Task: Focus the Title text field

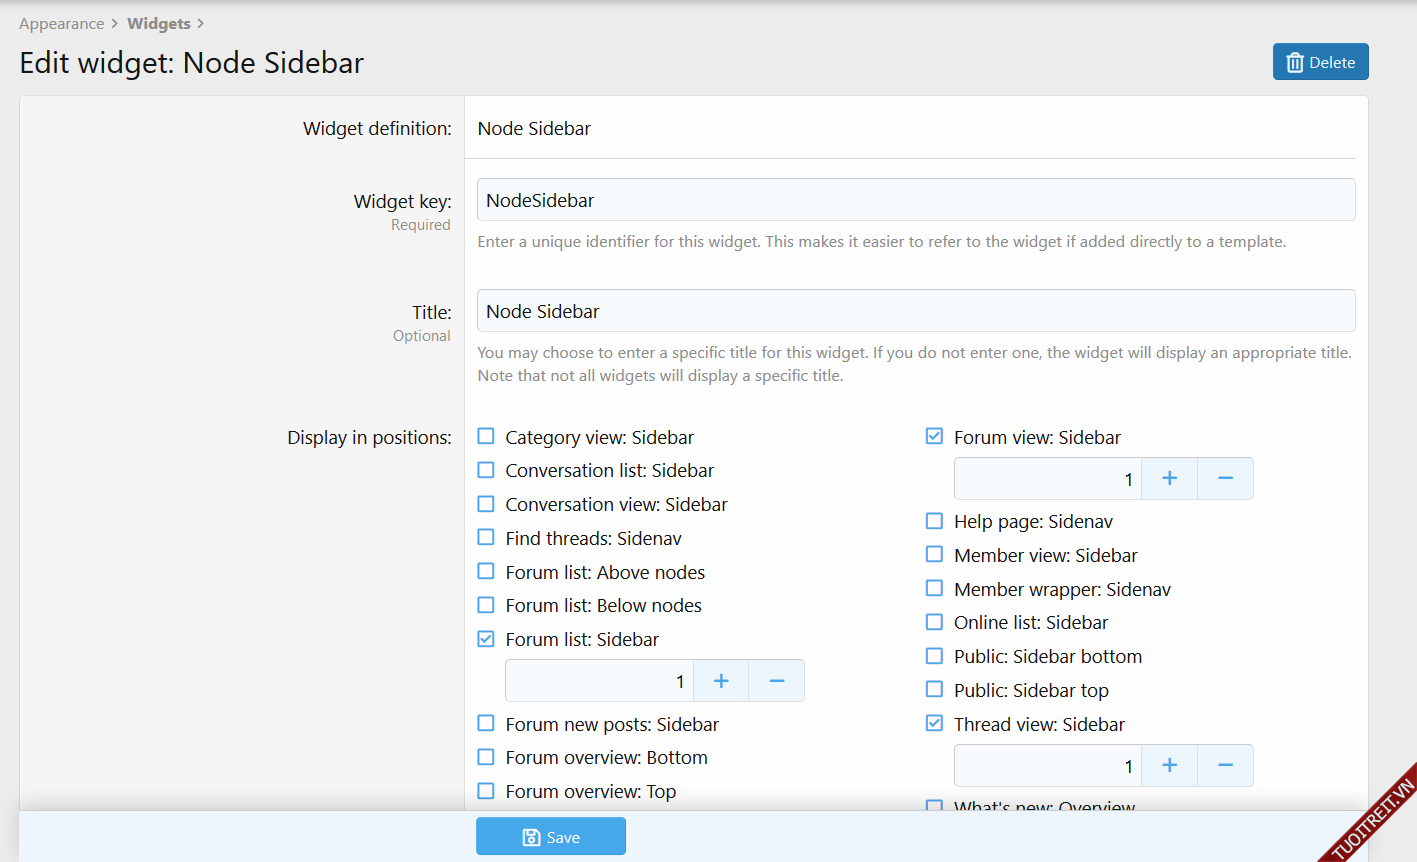Action: [x=915, y=311]
